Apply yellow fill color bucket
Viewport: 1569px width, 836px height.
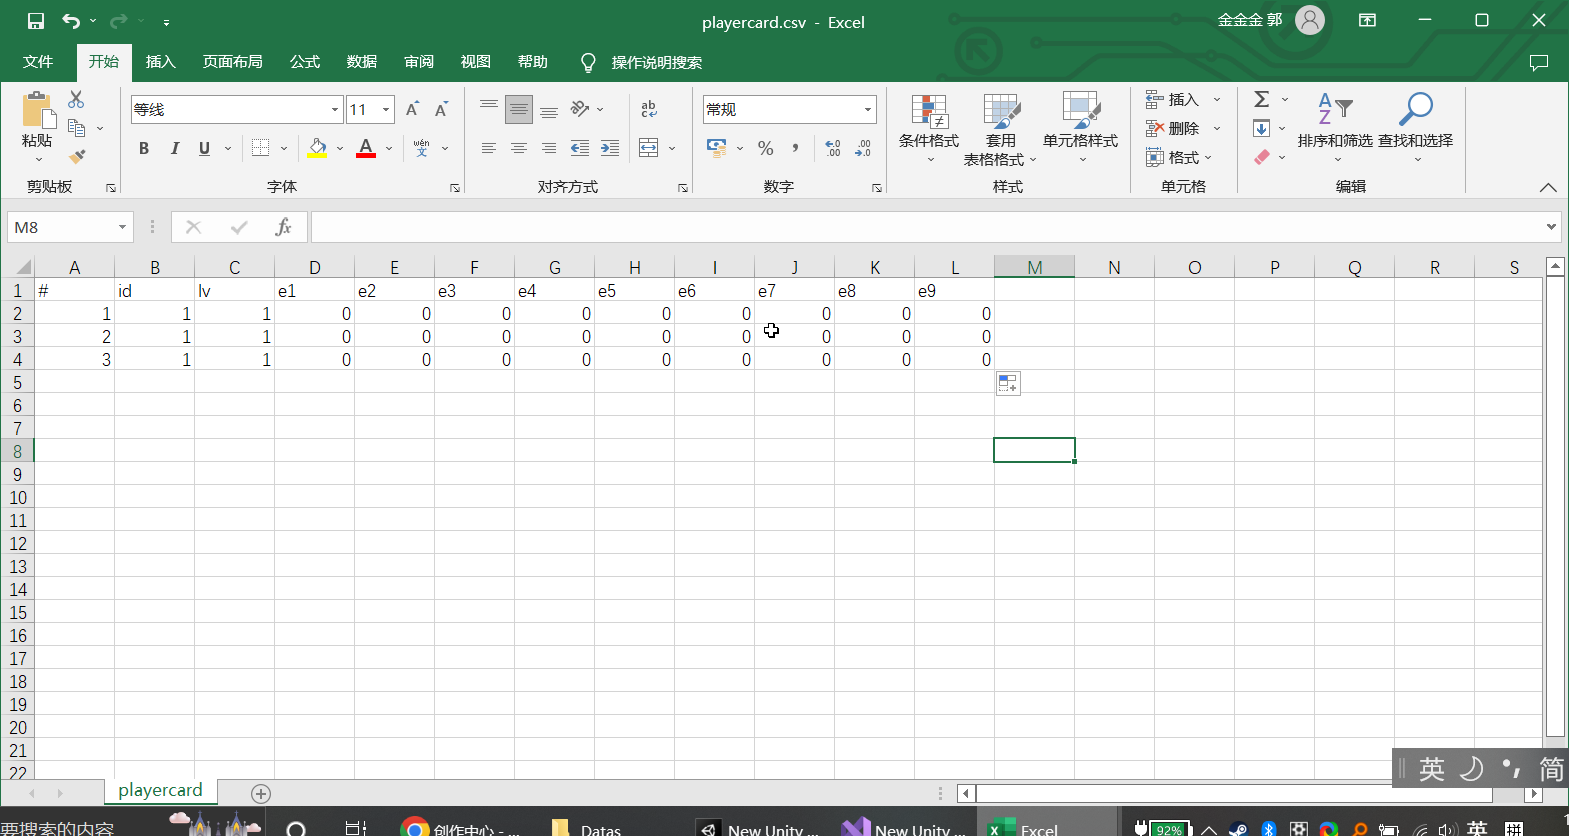pyautogui.click(x=317, y=148)
